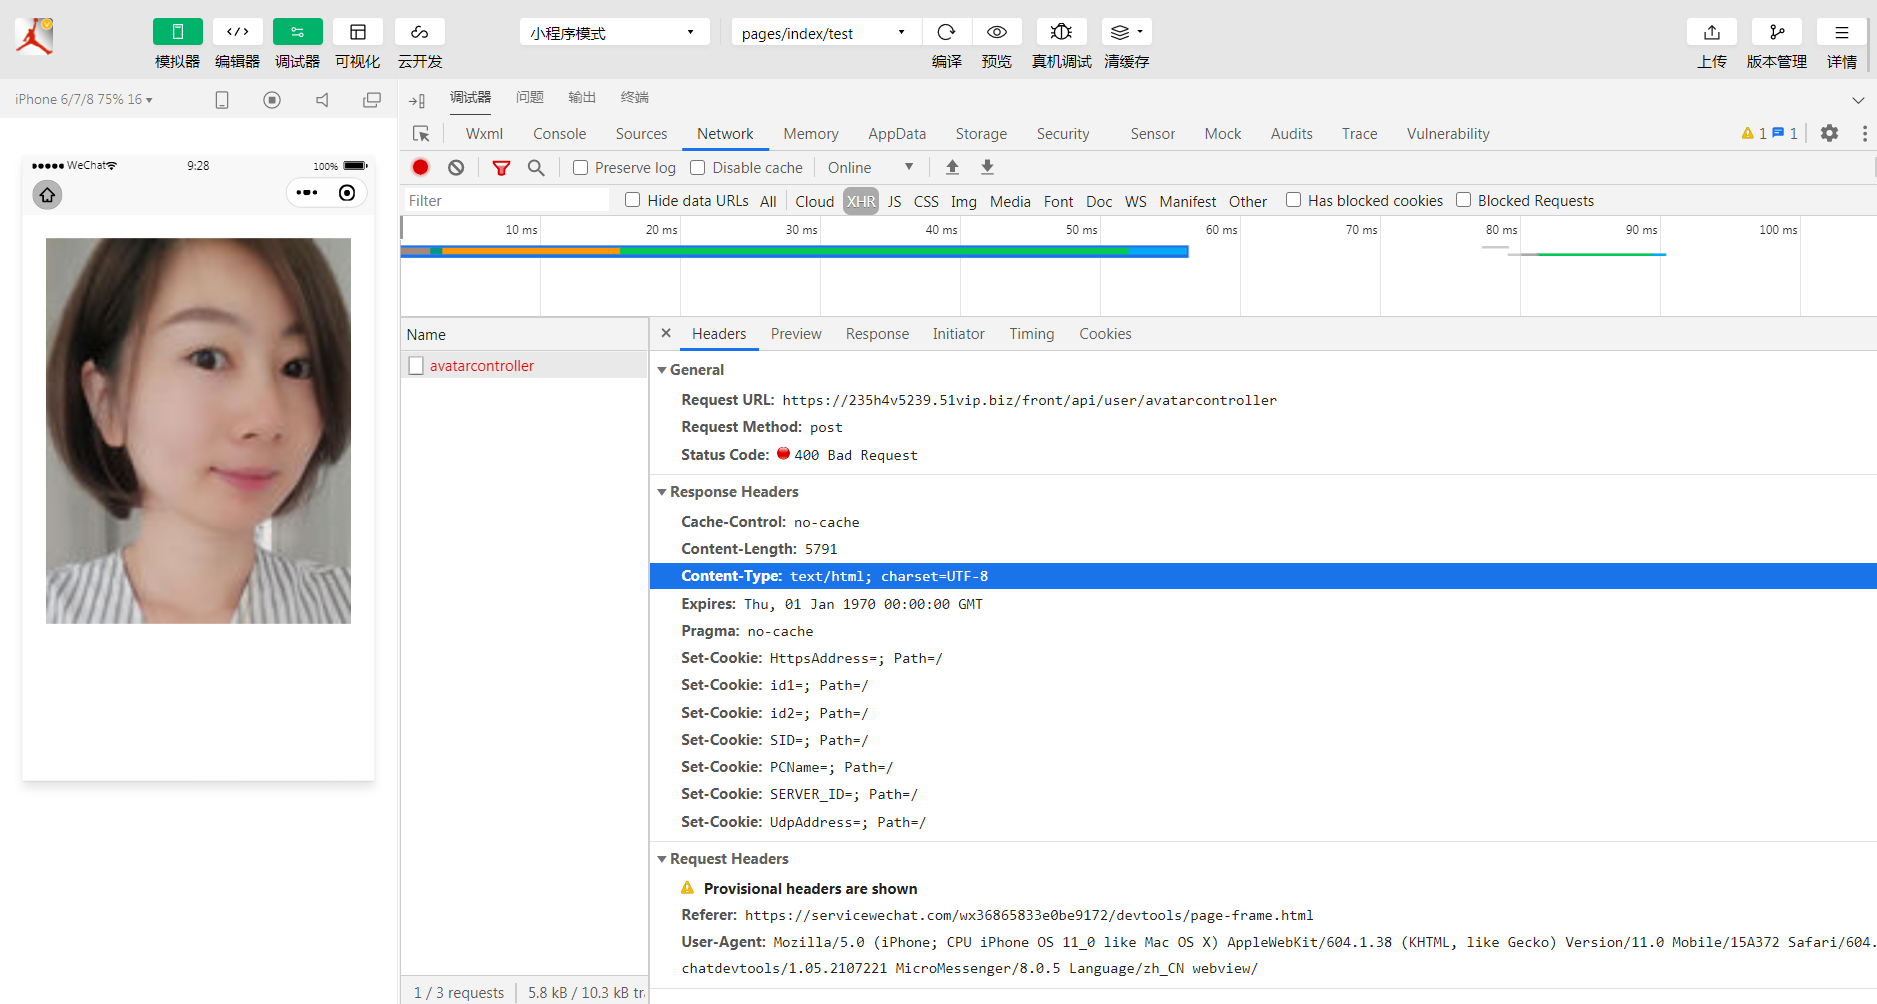The height and width of the screenshot is (1004, 1877).
Task: Open DevTools settings gear icon
Action: click(1829, 133)
